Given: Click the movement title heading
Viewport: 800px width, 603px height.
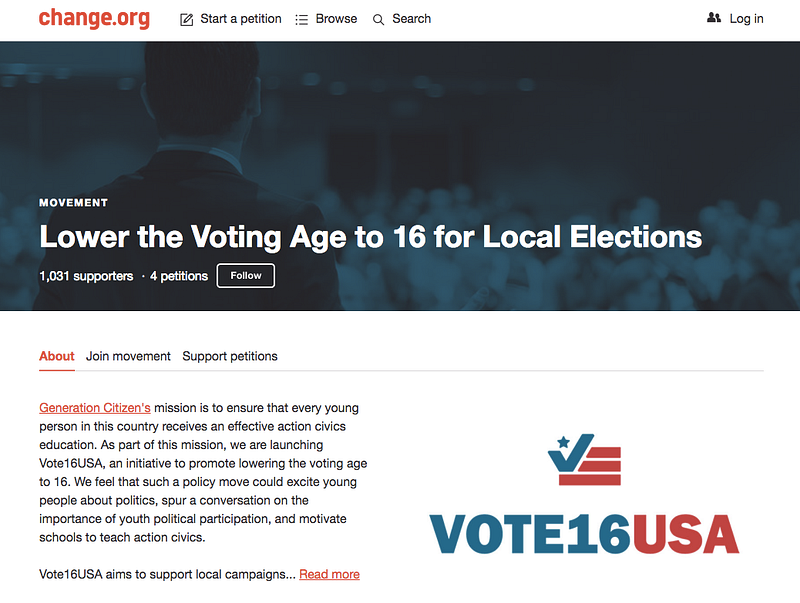Looking at the screenshot, I should point(370,237).
